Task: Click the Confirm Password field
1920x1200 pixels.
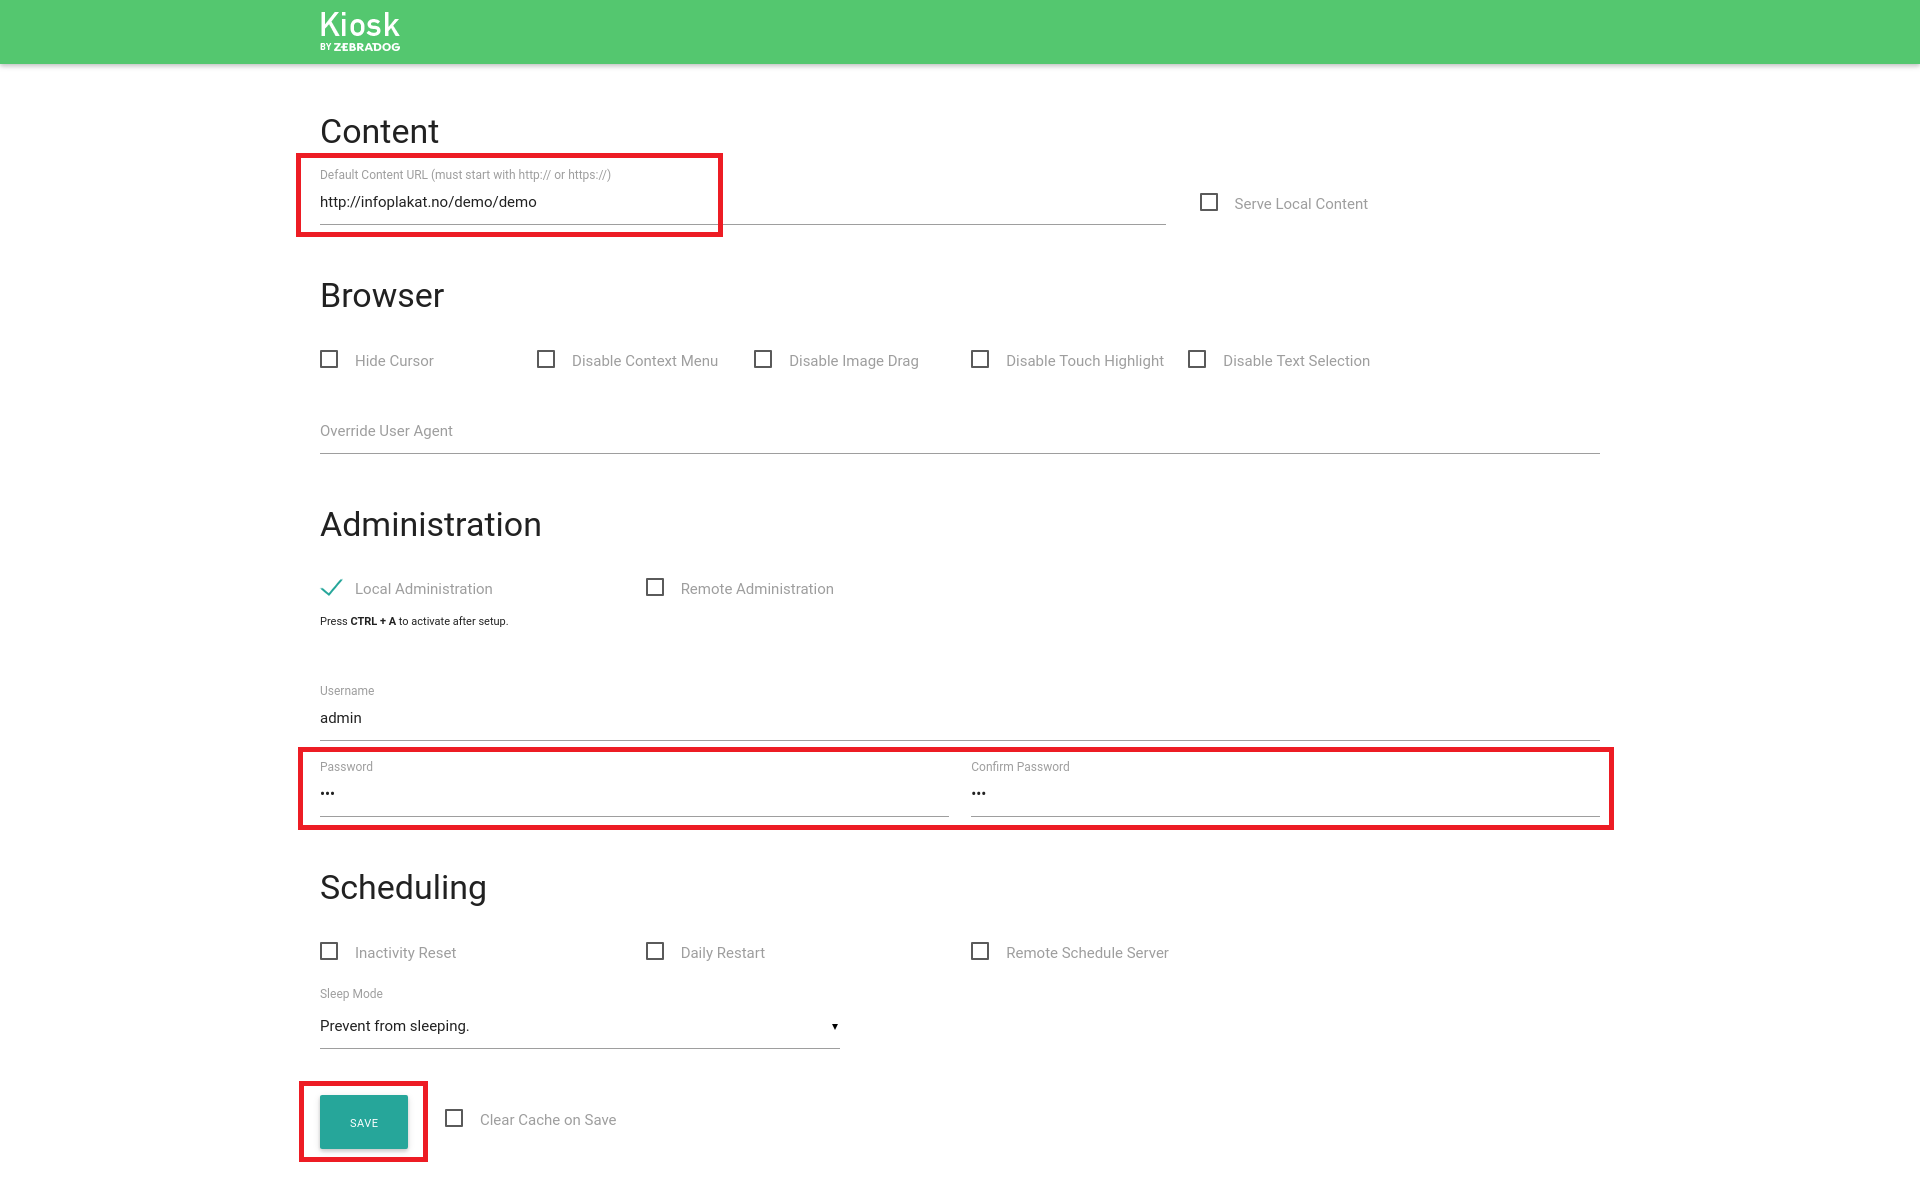Action: [x=1284, y=794]
